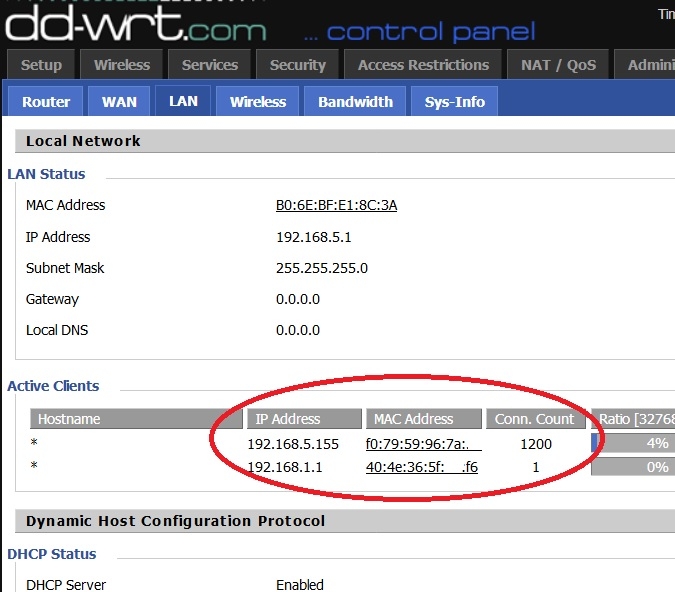Click the LAN Status section title
The image size is (675, 592).
tap(46, 174)
